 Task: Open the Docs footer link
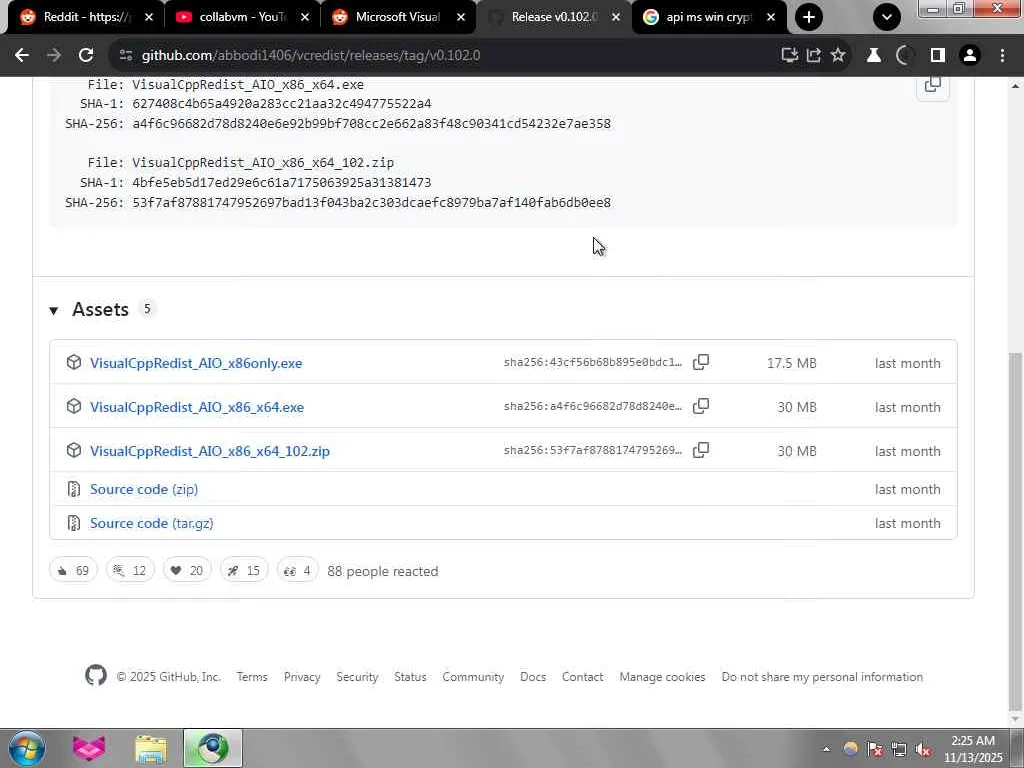(533, 677)
